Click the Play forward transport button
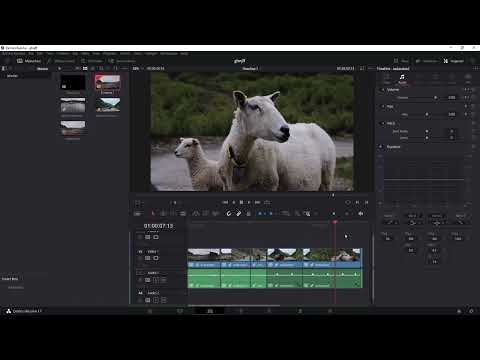The width and height of the screenshot is (480, 360). pyautogui.click(x=249, y=202)
